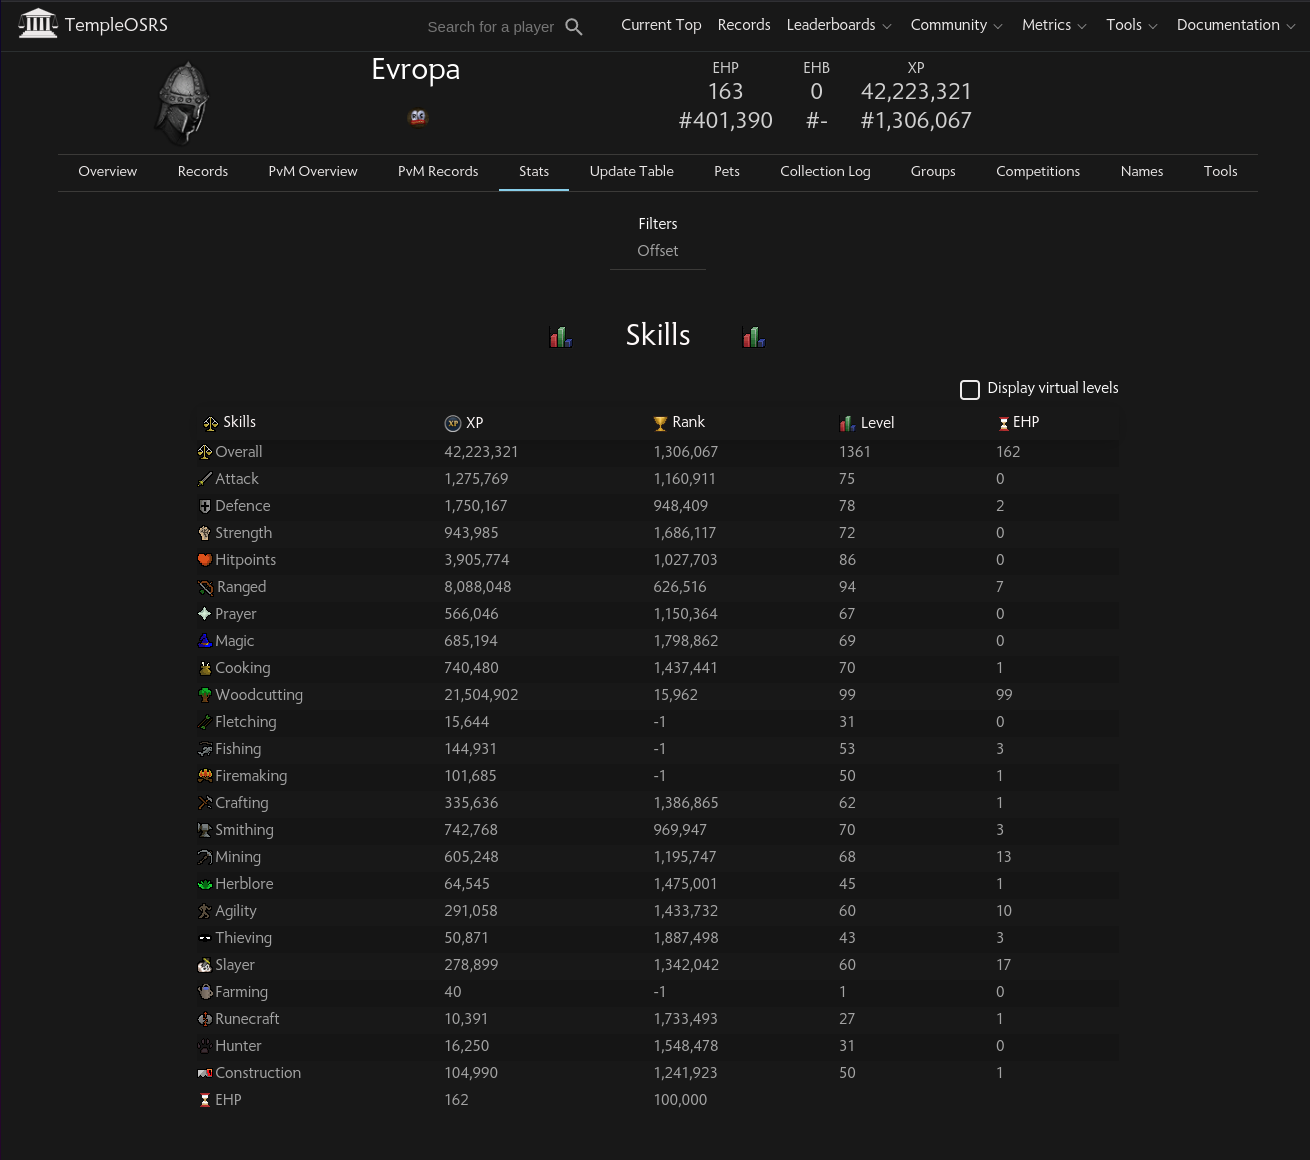Click the Smithing anvil icon

pyautogui.click(x=205, y=830)
